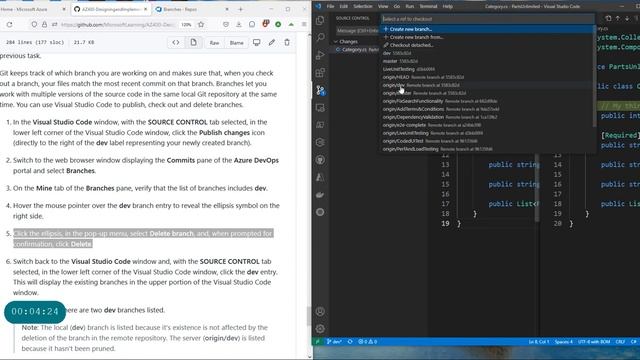The height and width of the screenshot is (360, 640).
Task: Choose 'Create new branch...' option
Action: (487, 29)
